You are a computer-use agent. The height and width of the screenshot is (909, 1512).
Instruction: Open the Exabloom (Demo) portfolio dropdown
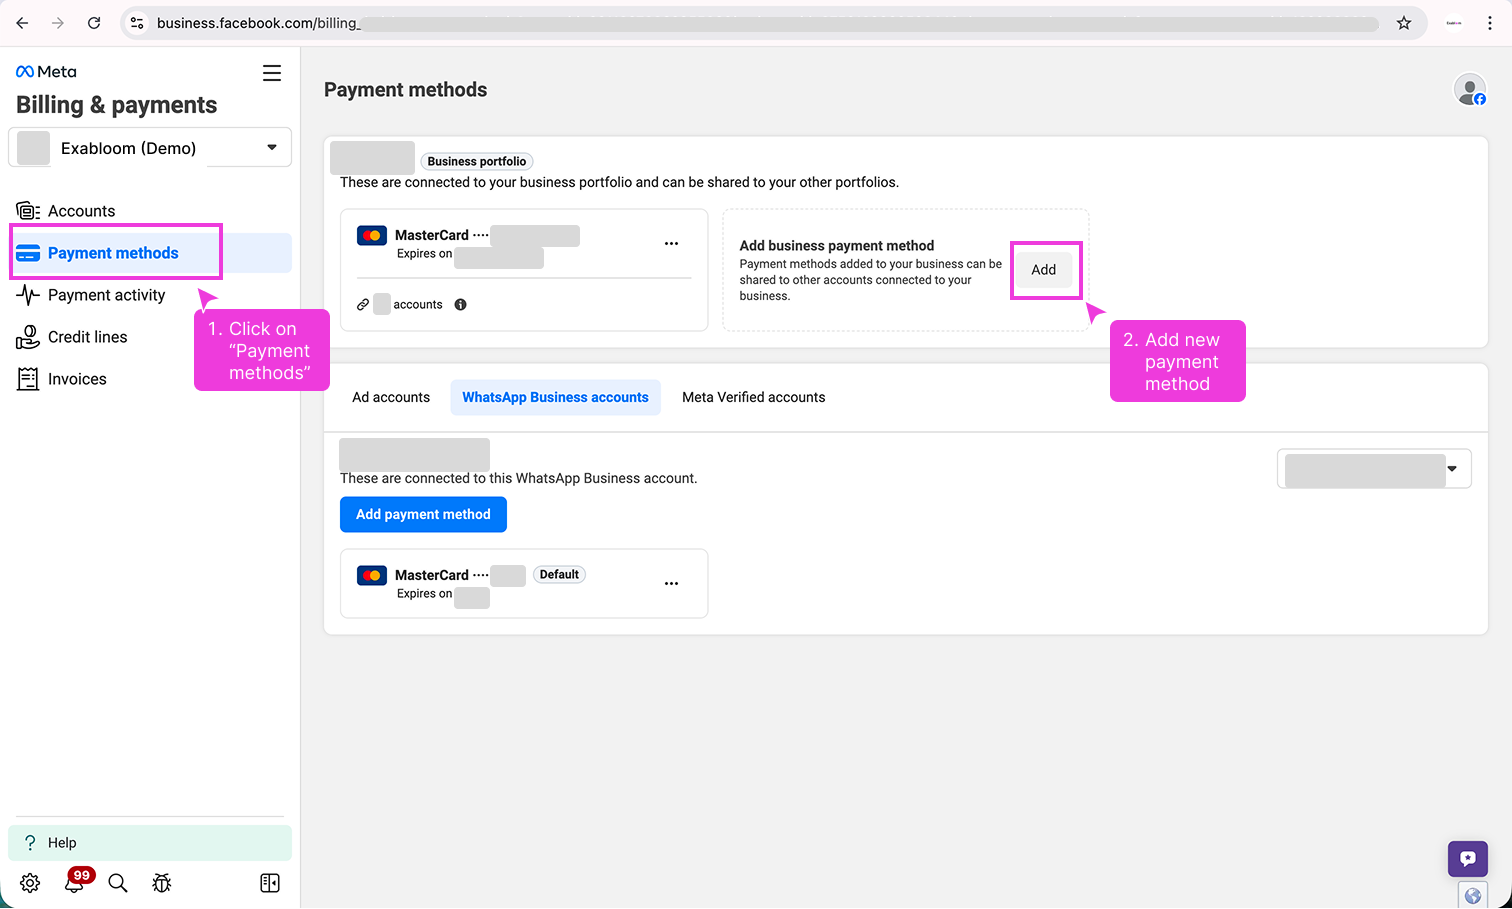pos(150,148)
